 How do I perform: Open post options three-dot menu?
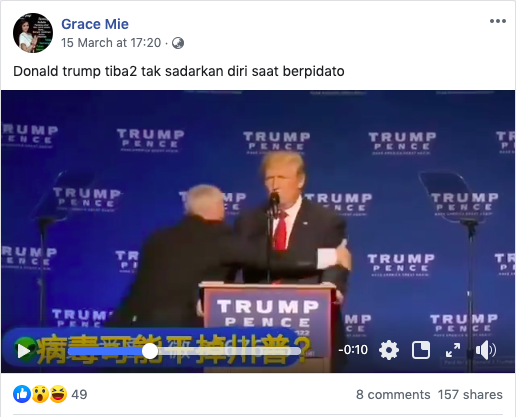(x=498, y=21)
